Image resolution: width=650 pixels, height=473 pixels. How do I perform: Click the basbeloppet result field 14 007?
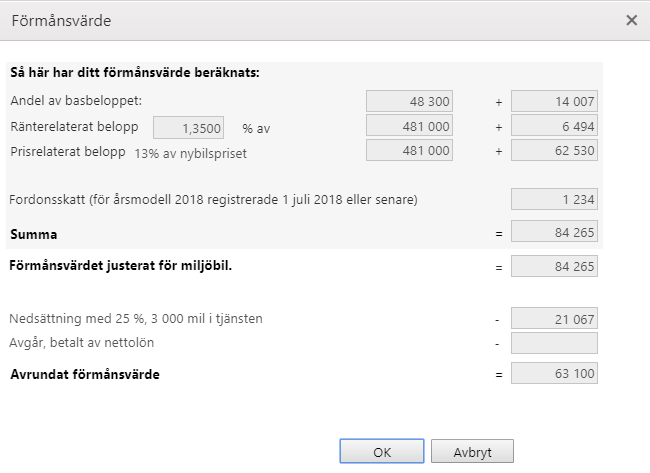[554, 101]
